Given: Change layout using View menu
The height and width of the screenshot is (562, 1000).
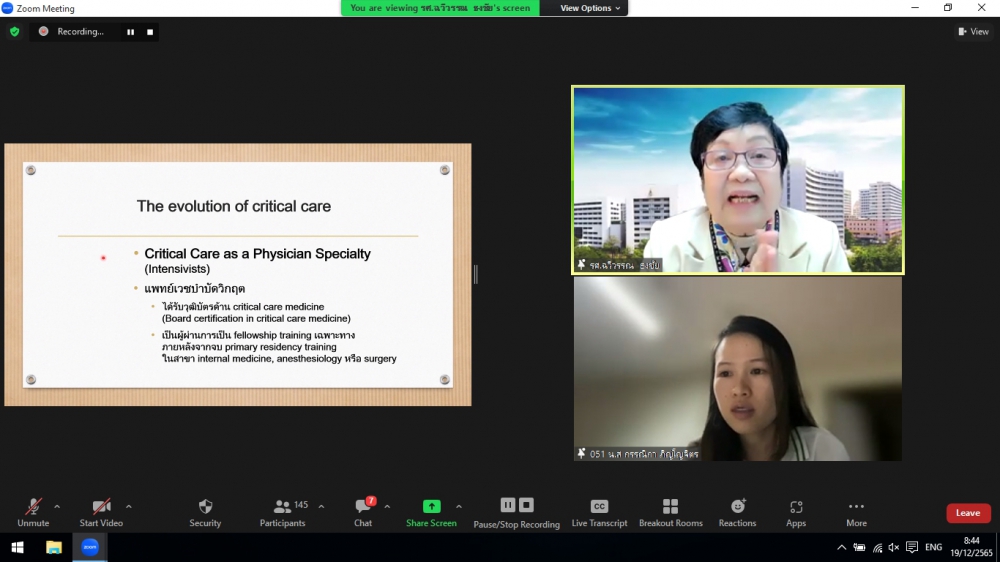Looking at the screenshot, I should 973,32.
